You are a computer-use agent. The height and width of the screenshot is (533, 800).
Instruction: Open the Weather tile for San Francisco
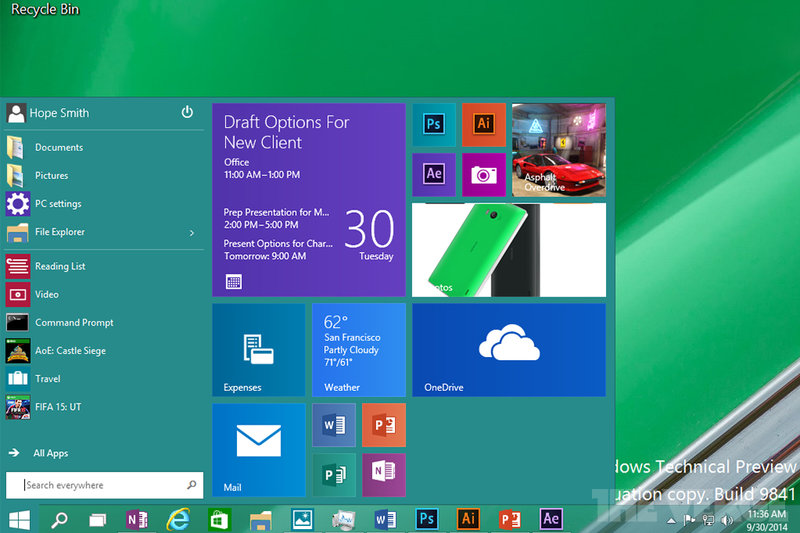pos(359,350)
